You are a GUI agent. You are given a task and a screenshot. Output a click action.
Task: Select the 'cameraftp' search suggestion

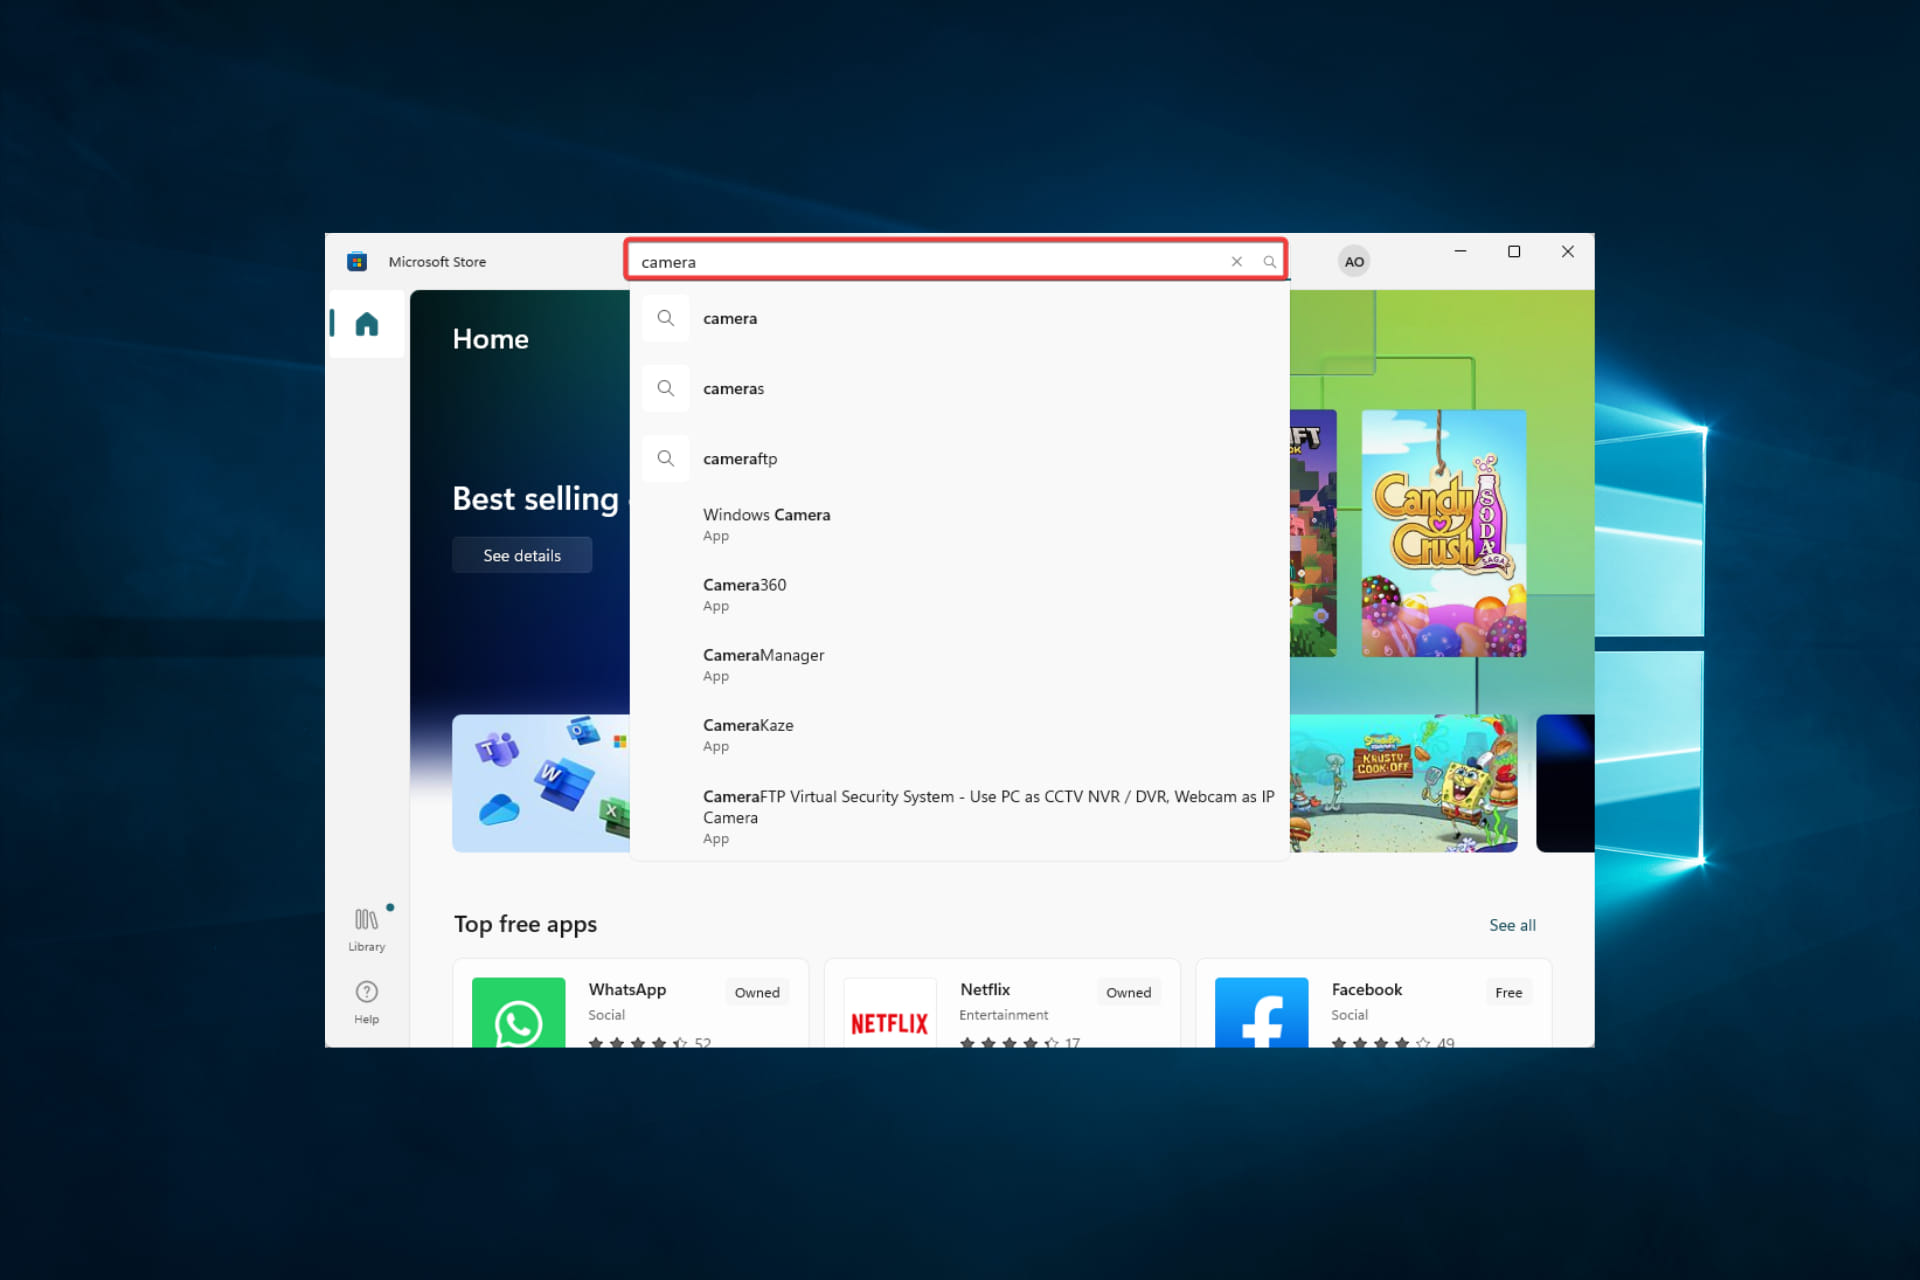click(x=960, y=458)
